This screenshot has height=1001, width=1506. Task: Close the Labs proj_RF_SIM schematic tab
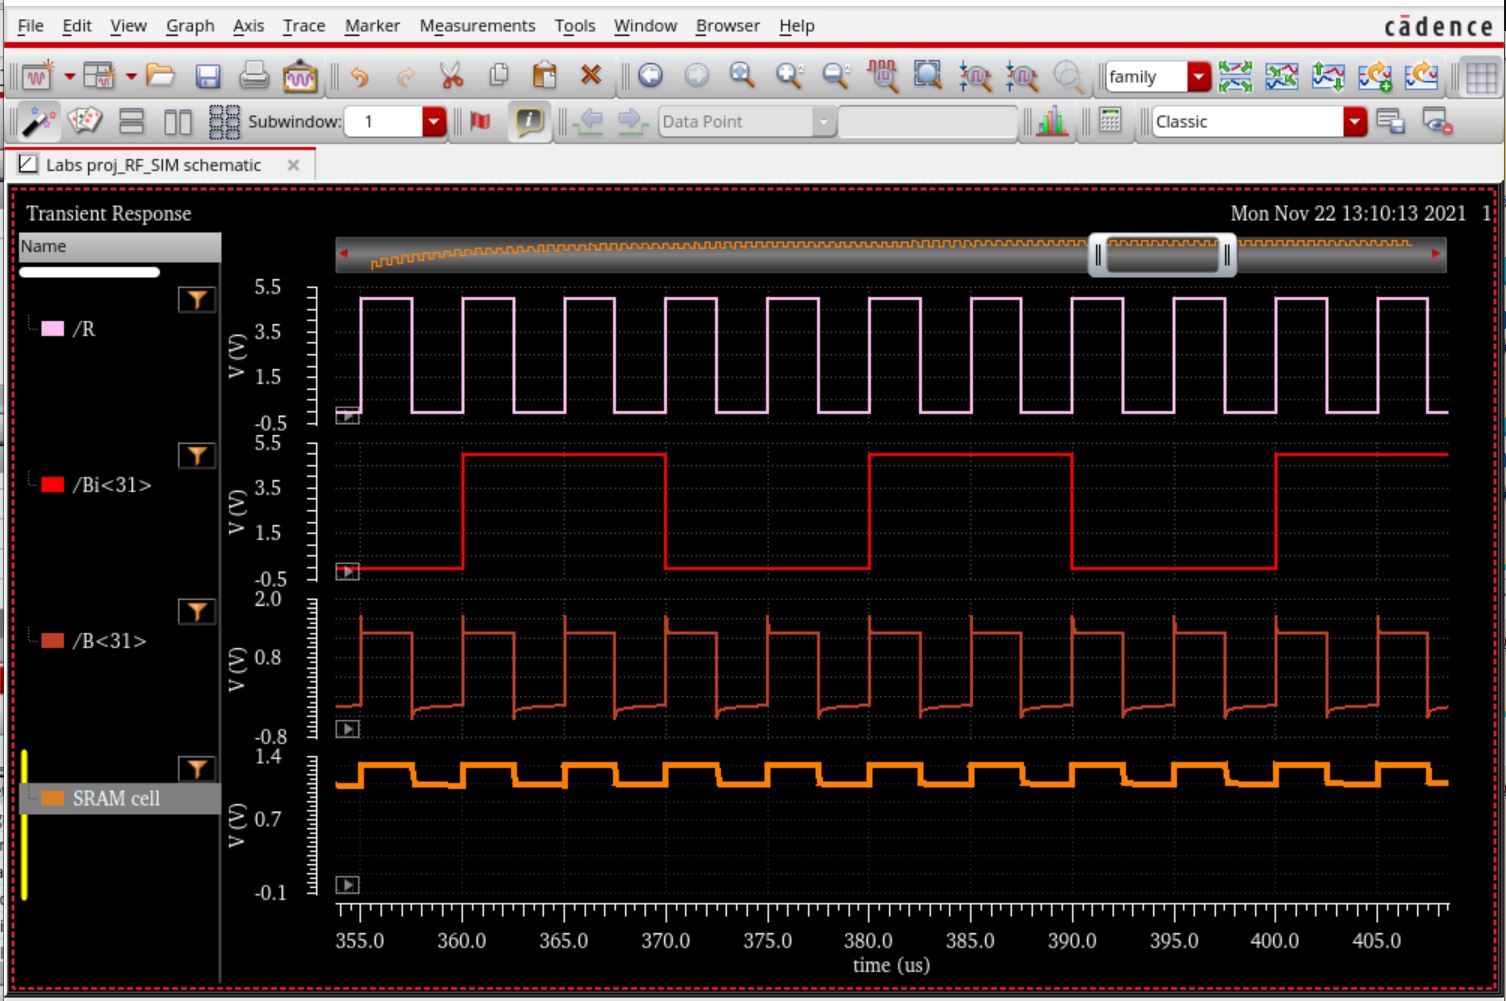click(x=293, y=165)
